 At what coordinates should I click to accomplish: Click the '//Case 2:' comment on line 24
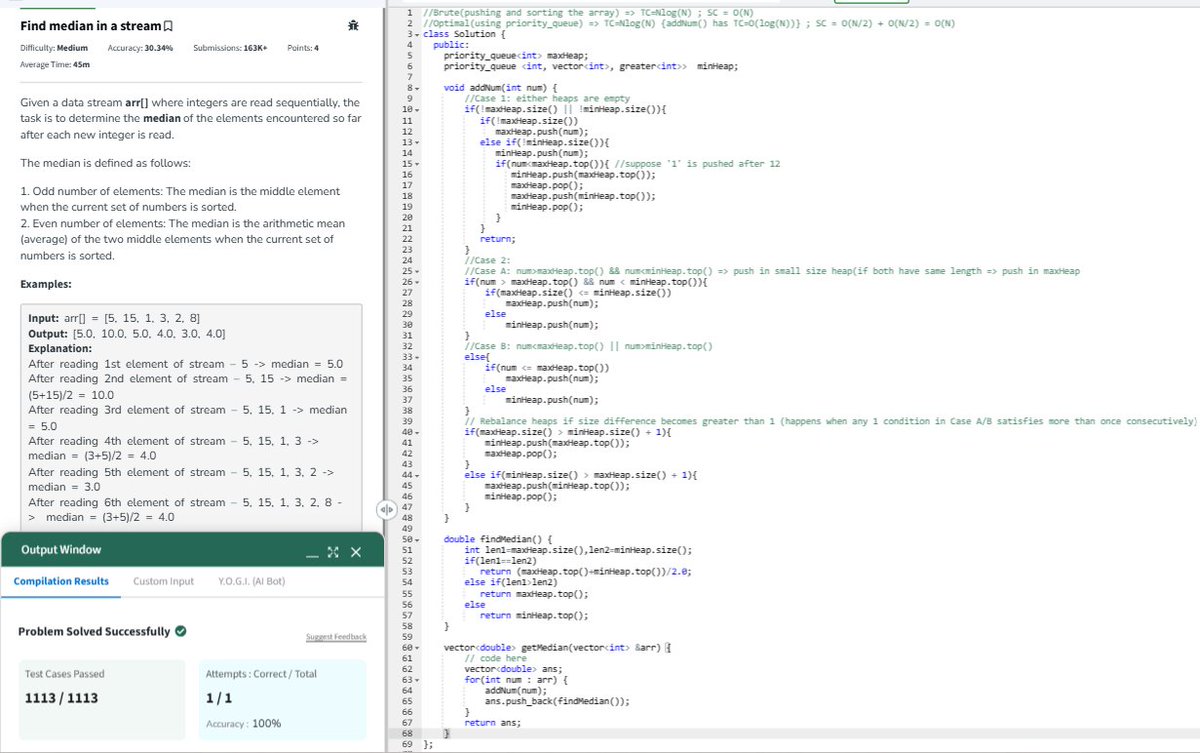click(x=487, y=260)
